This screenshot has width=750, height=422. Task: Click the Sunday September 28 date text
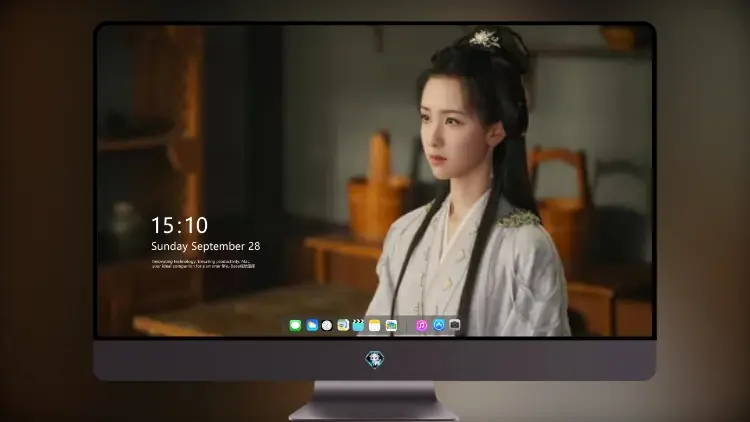[x=206, y=246]
